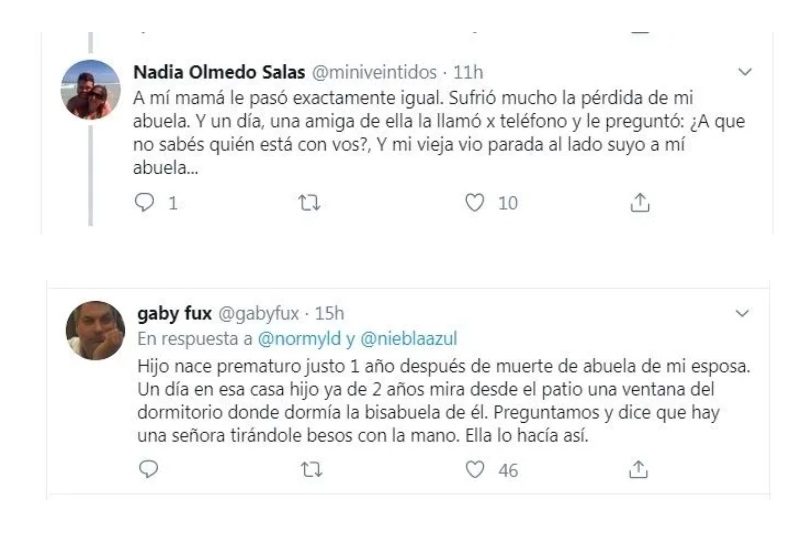Click the 15h timestamp on gaby's tweet
Screen dimensions: 800x538
click(329, 313)
